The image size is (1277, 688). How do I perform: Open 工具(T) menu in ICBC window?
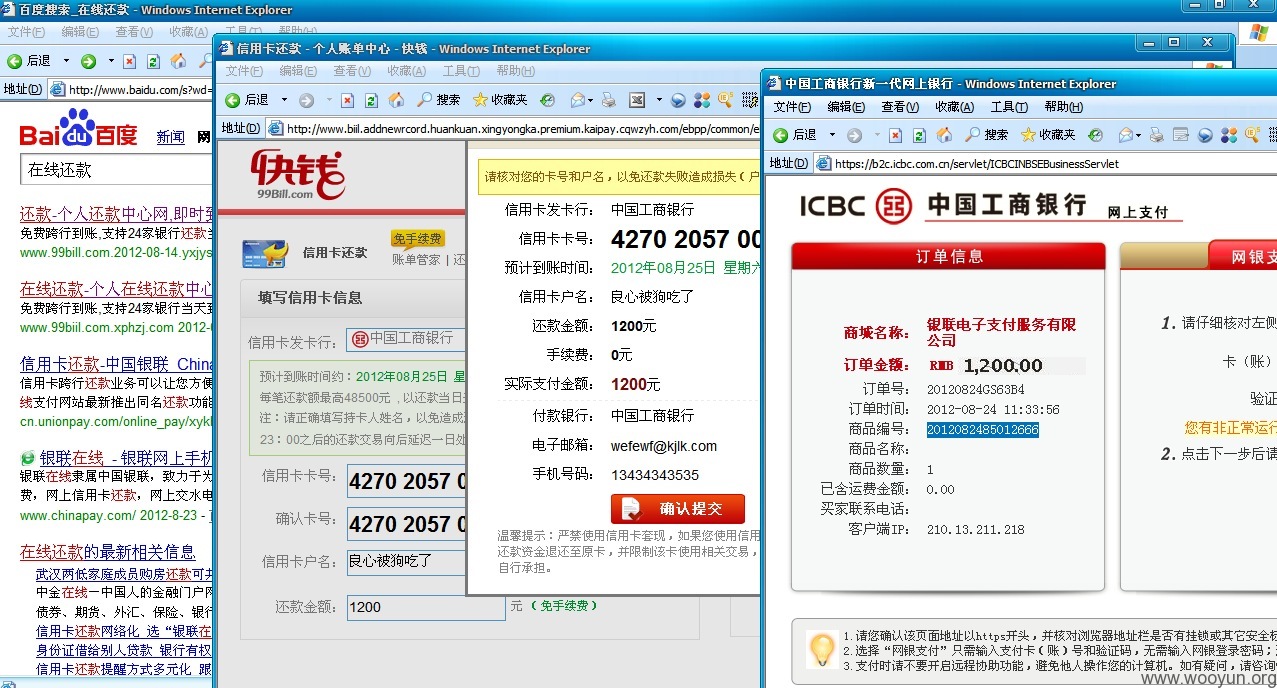point(1009,107)
